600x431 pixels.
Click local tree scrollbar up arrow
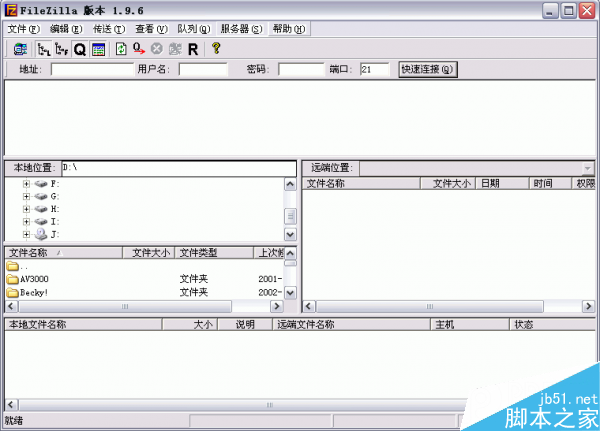click(290, 184)
